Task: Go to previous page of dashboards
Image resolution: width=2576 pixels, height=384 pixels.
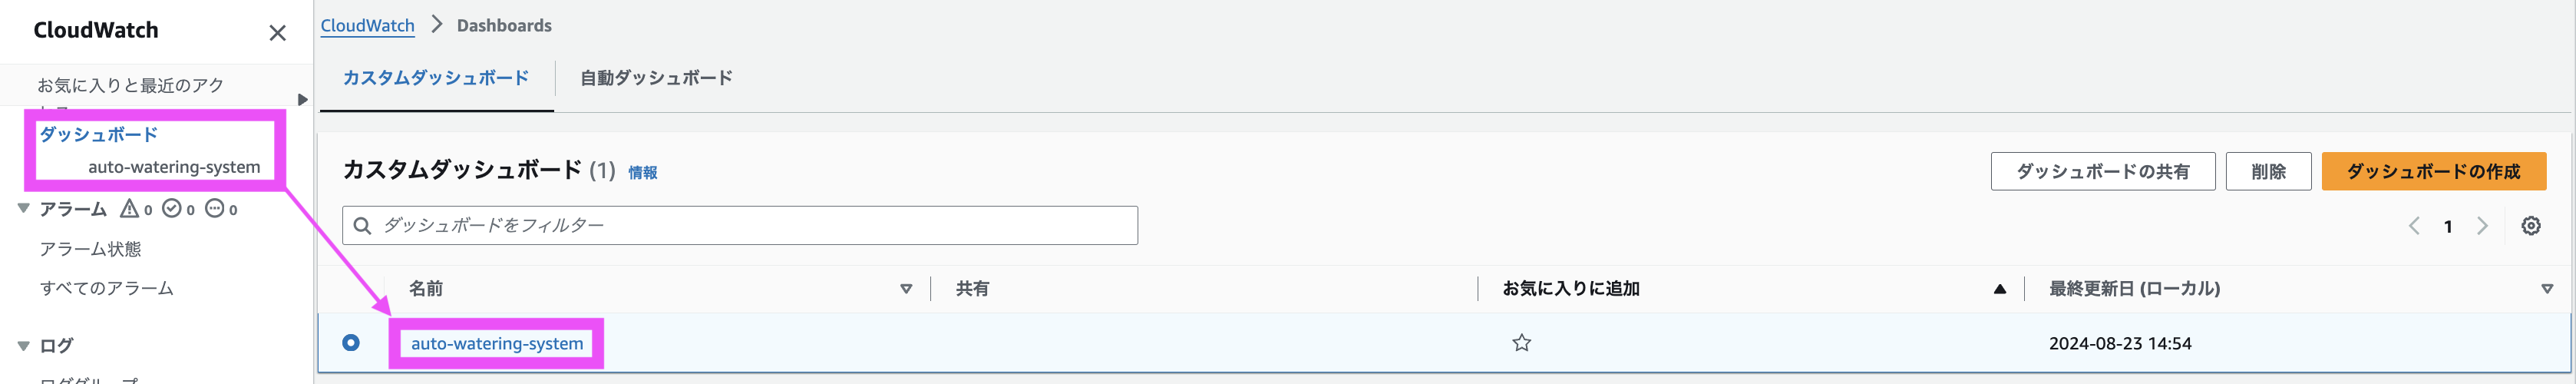Action: [x=2414, y=226]
